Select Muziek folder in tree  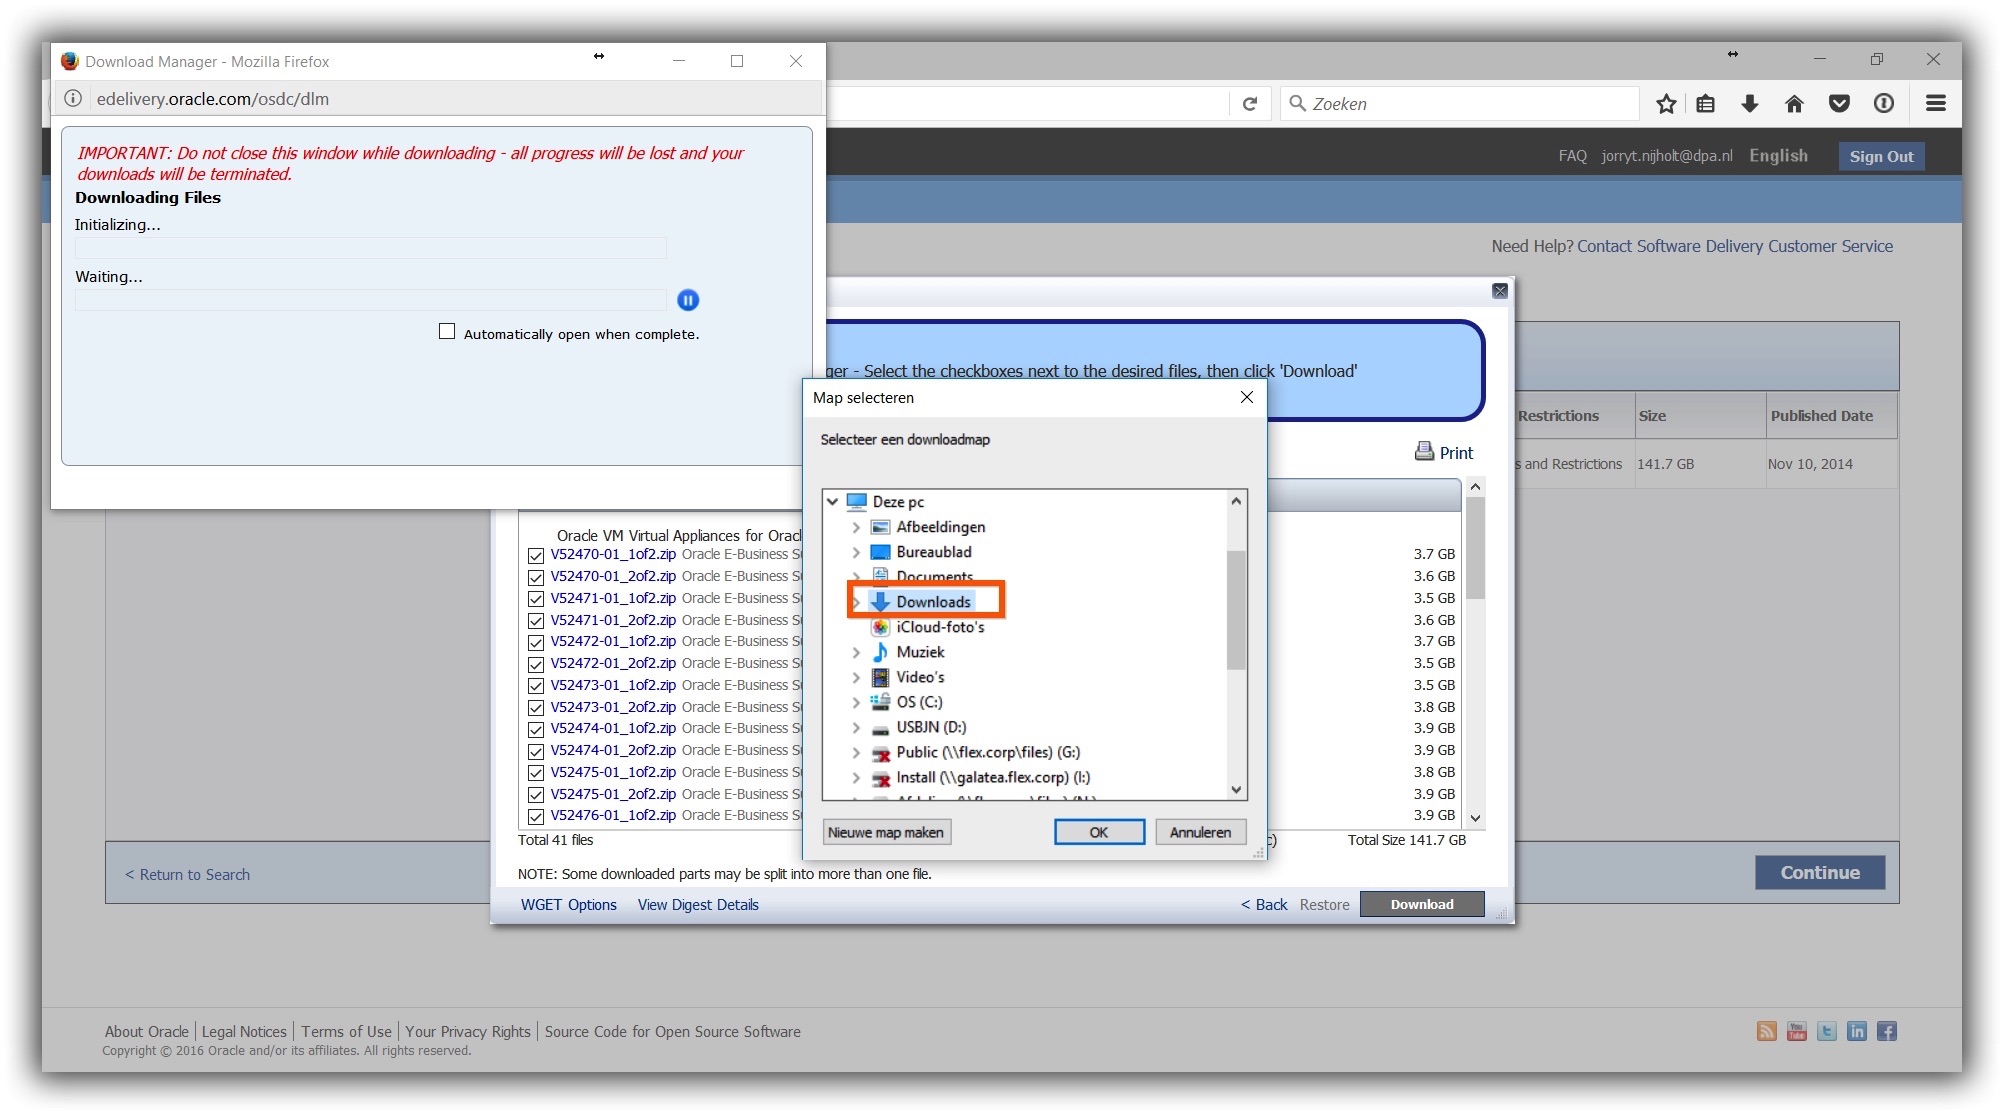919,652
